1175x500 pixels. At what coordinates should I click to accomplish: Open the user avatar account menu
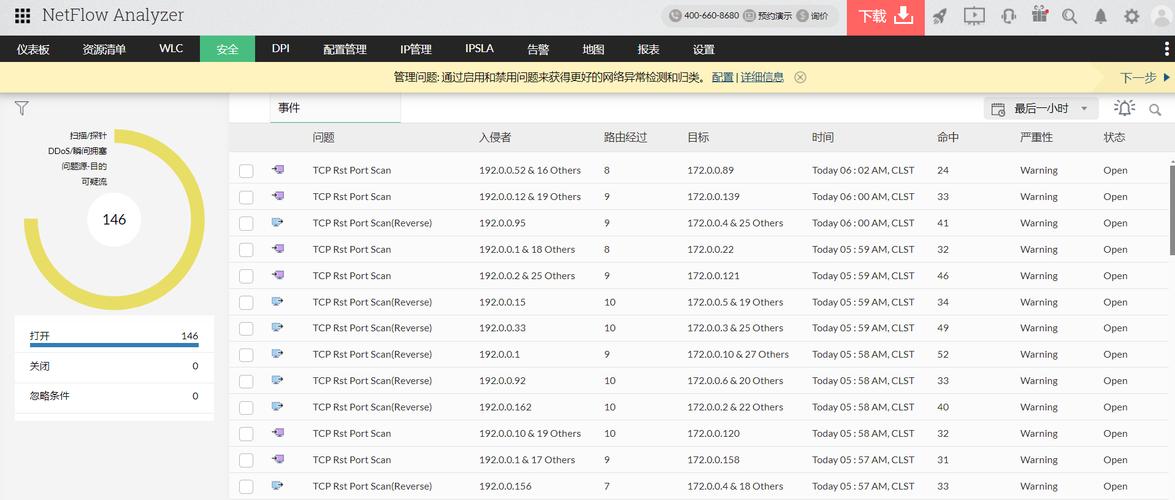click(x=1160, y=16)
